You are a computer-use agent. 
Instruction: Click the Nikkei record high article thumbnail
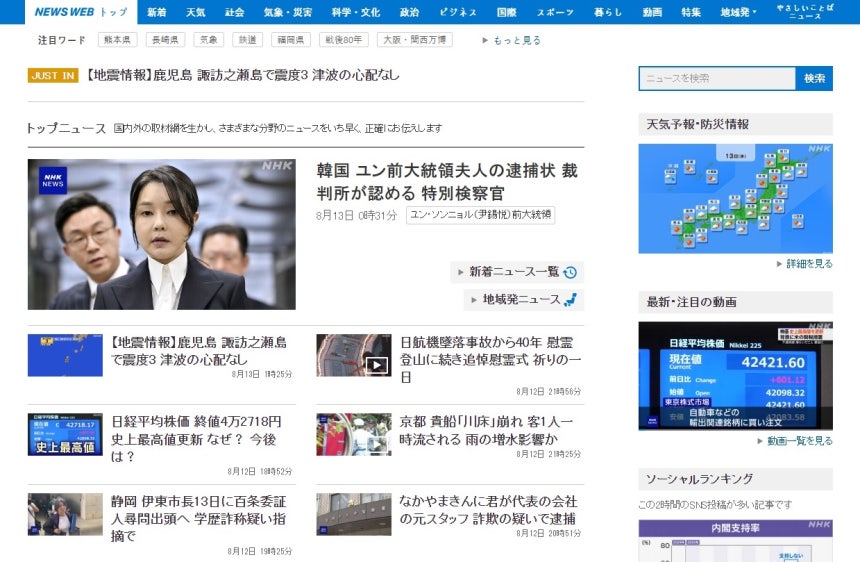(x=65, y=434)
